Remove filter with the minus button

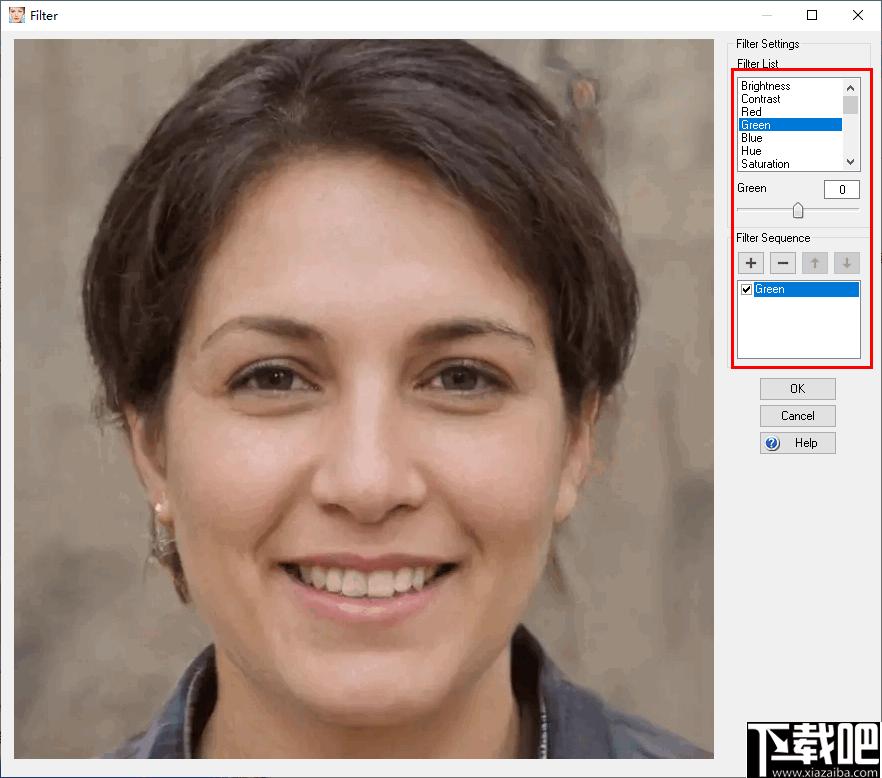(782, 263)
